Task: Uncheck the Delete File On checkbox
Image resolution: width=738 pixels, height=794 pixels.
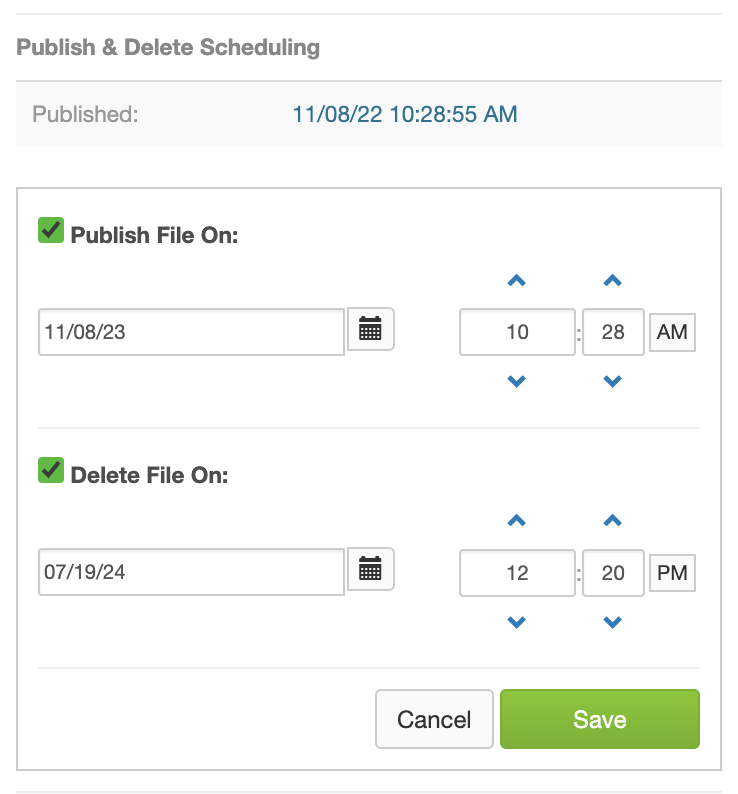Action: coord(51,470)
